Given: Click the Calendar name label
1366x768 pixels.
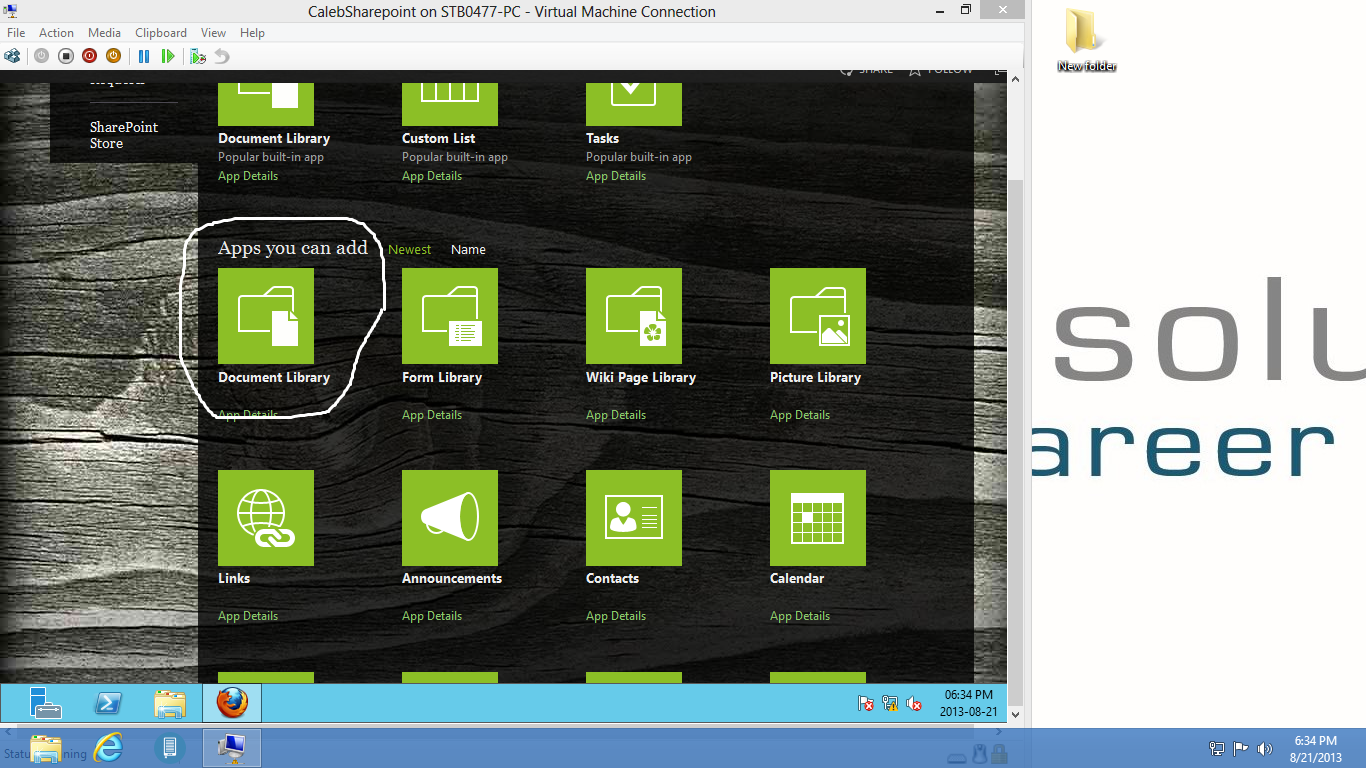Looking at the screenshot, I should tap(797, 578).
